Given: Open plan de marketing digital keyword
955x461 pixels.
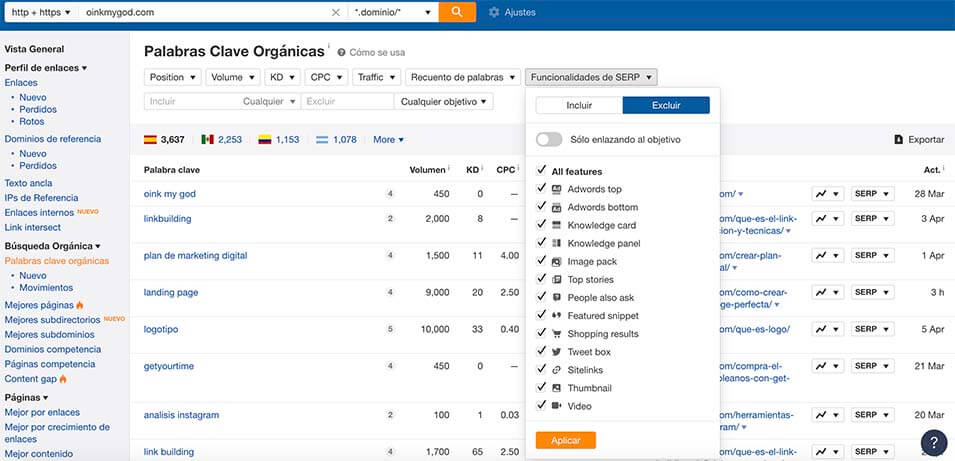Looking at the screenshot, I should tap(196, 256).
